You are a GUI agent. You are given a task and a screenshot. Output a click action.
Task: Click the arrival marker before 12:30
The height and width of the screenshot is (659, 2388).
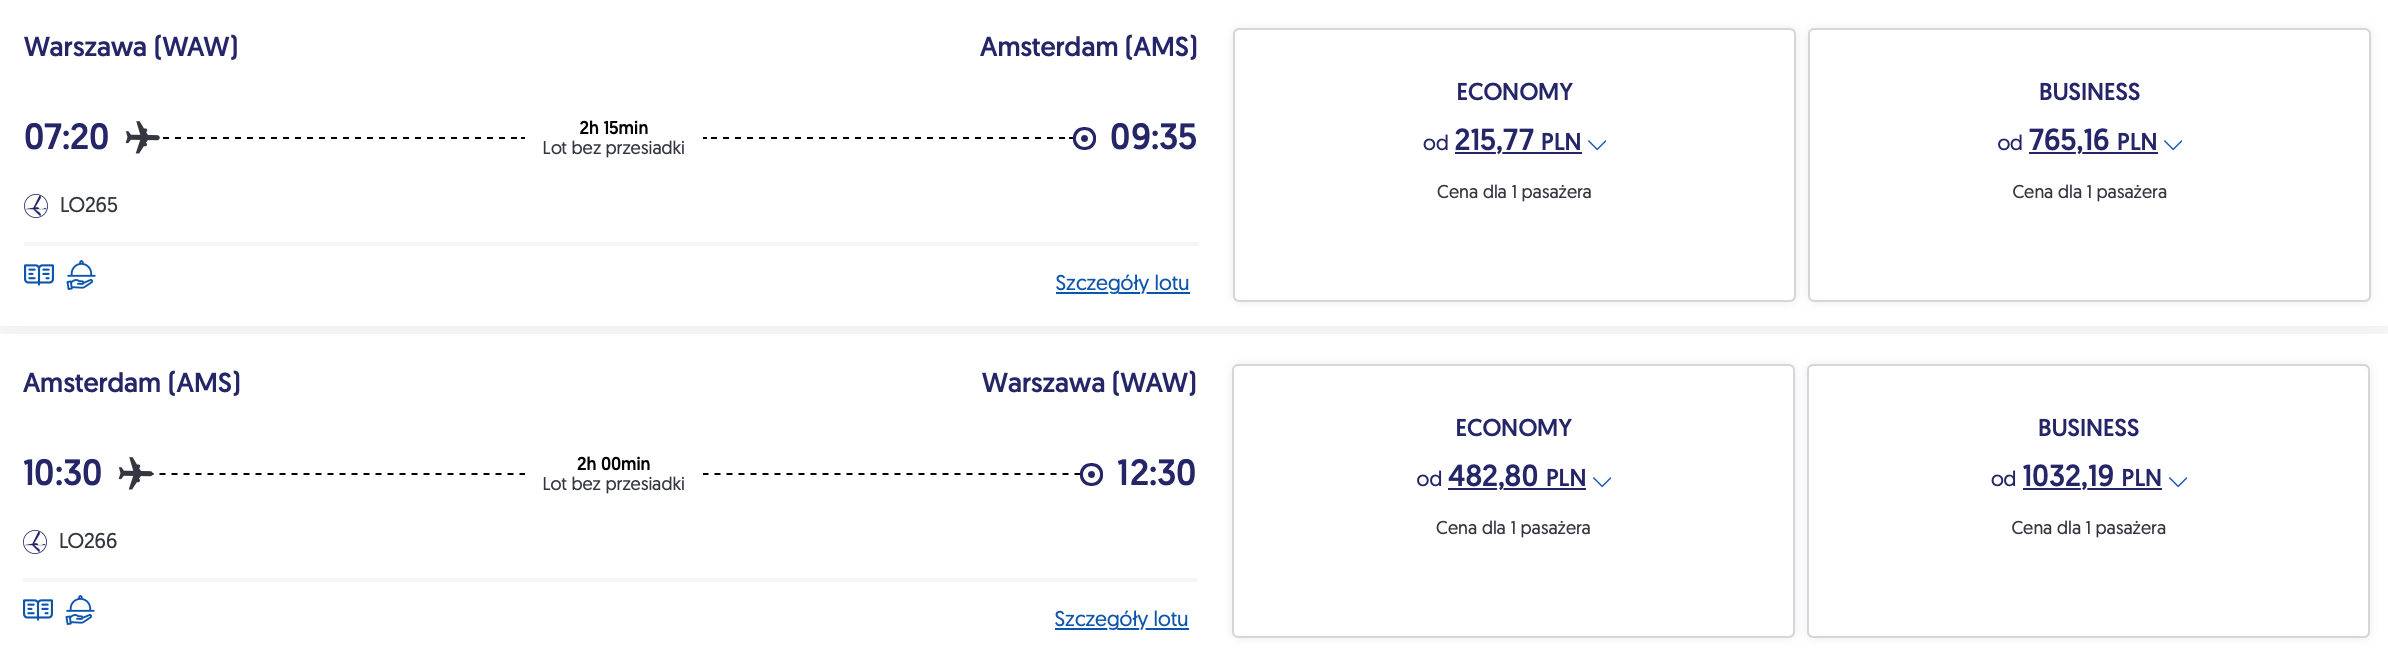click(1091, 474)
